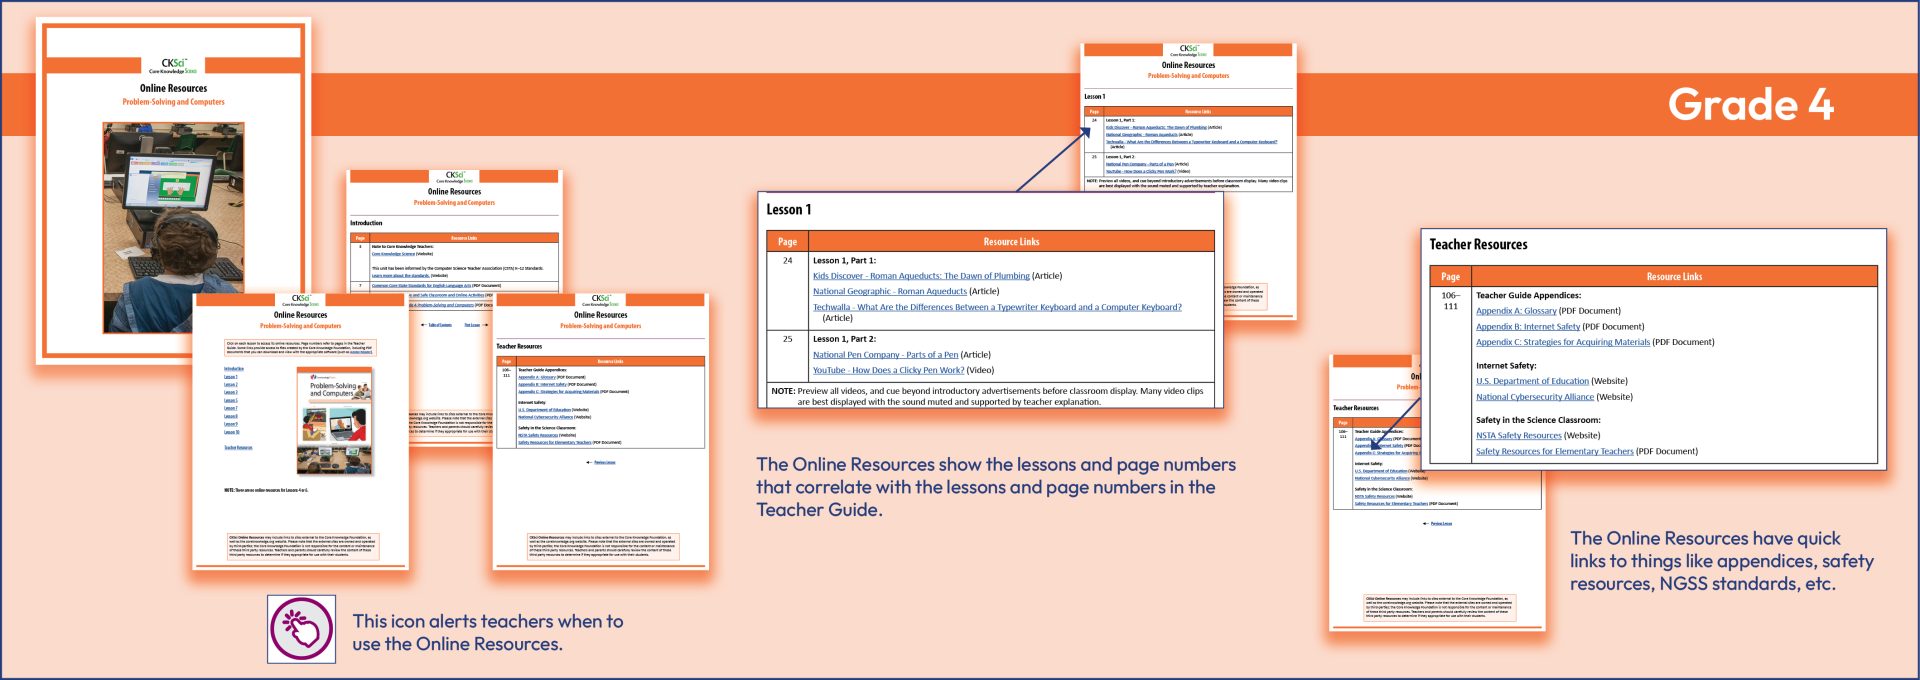Click the Grade 4 banner heading
The width and height of the screenshot is (1920, 680).
[x=1750, y=105]
